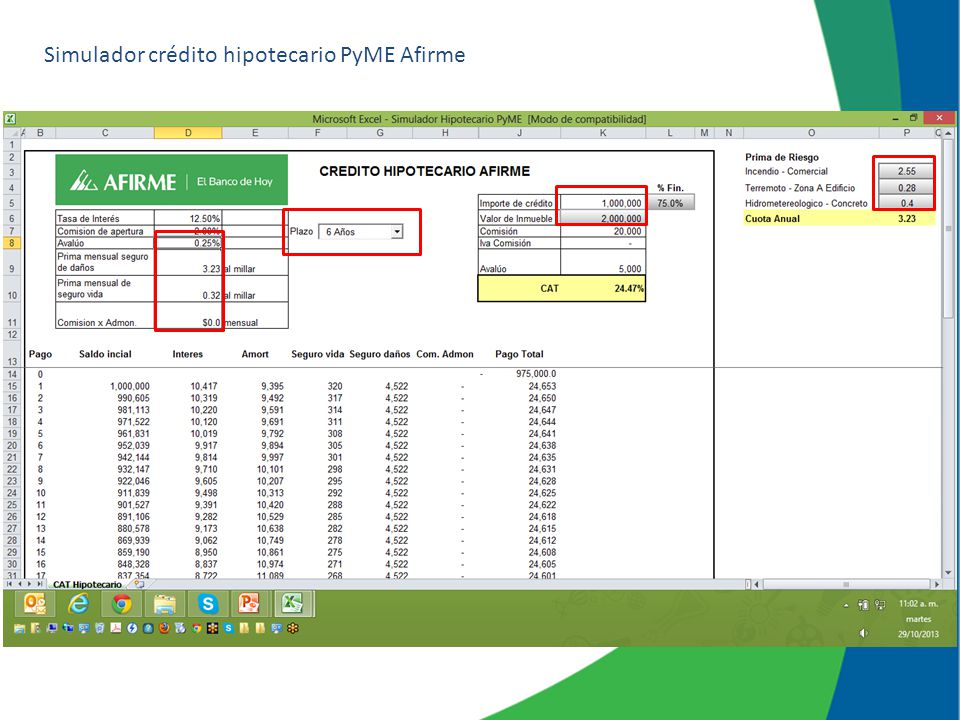Click the Importe de crédito cell 1,000,000
This screenshot has height=720, width=960.
click(603, 203)
